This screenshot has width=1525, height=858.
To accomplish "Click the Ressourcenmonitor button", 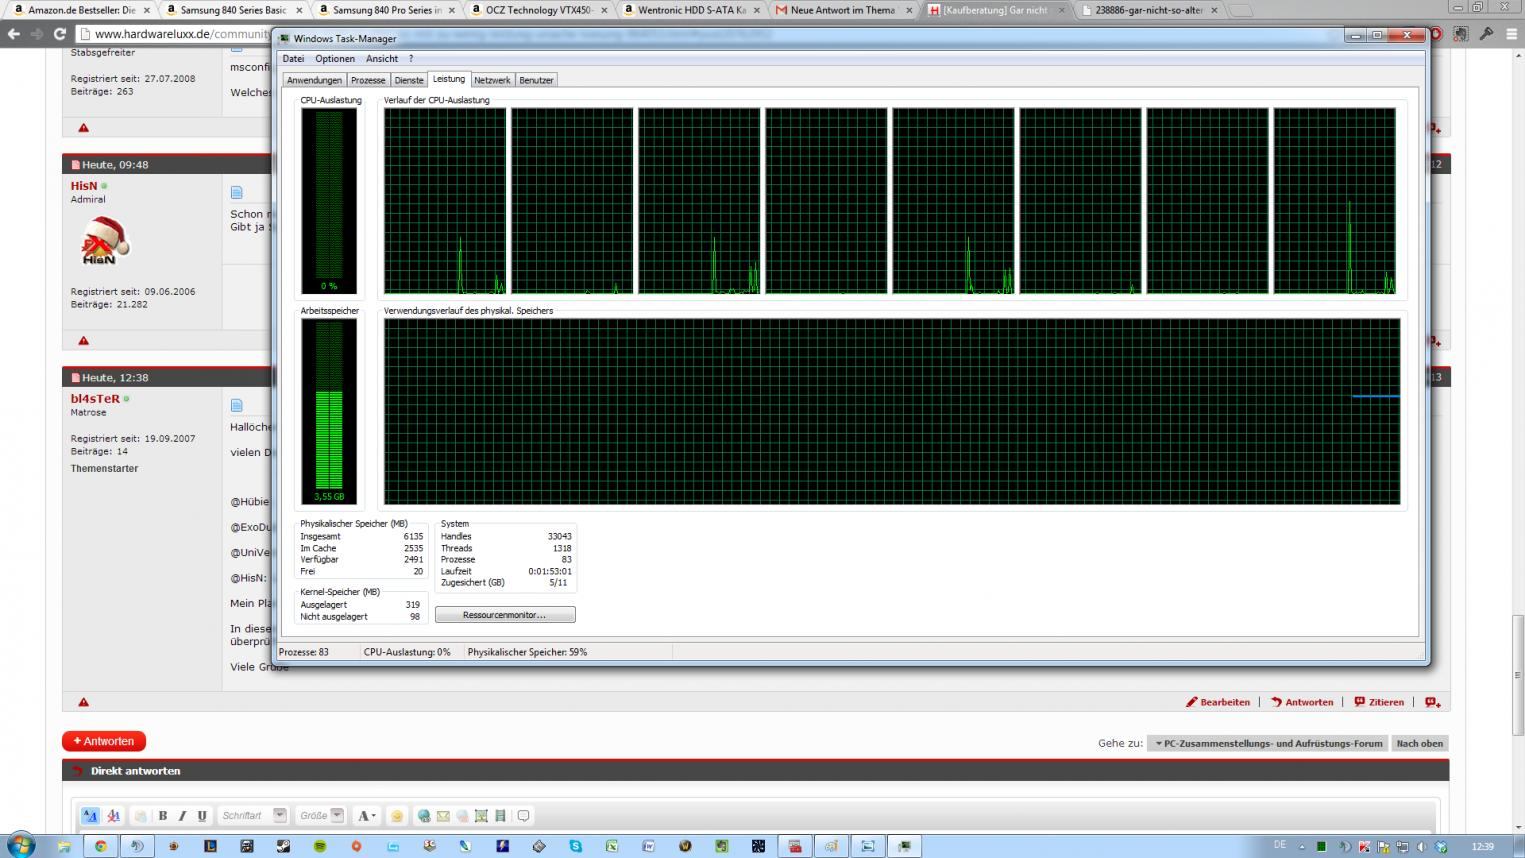I will 505,615.
